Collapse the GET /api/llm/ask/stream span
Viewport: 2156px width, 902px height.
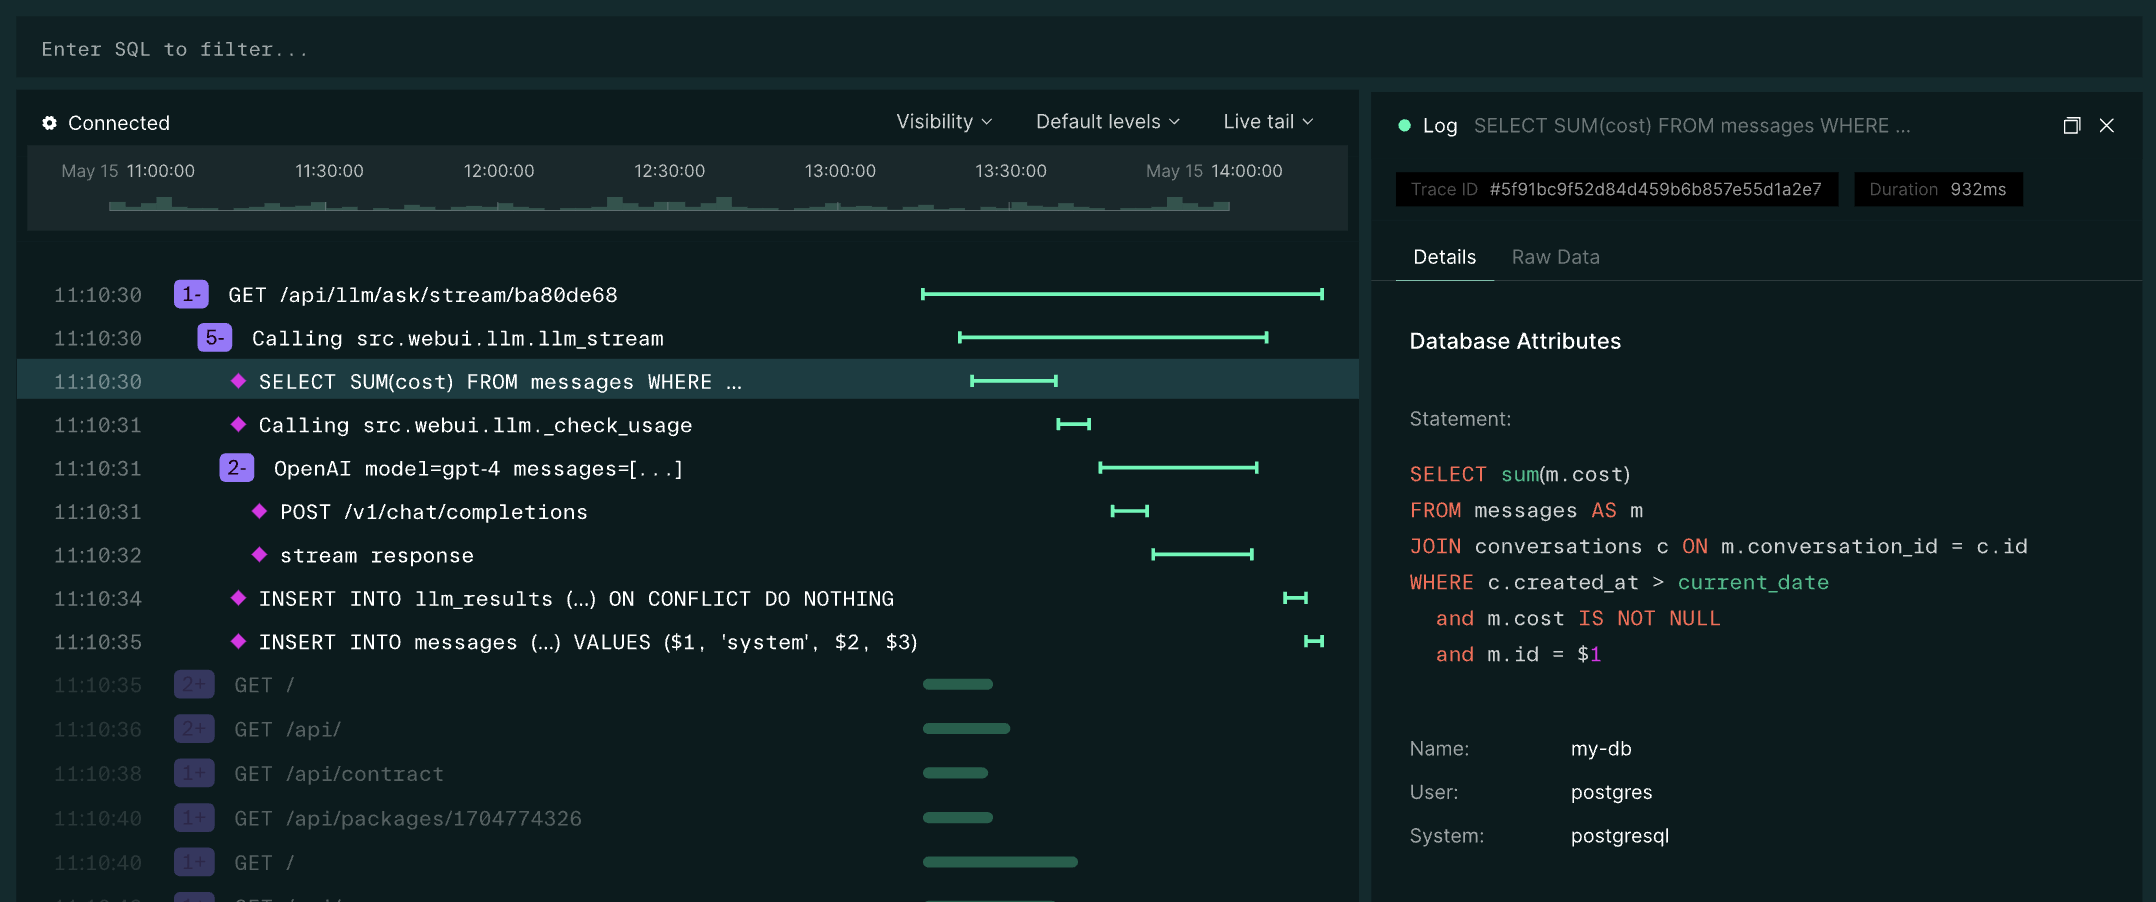click(191, 294)
